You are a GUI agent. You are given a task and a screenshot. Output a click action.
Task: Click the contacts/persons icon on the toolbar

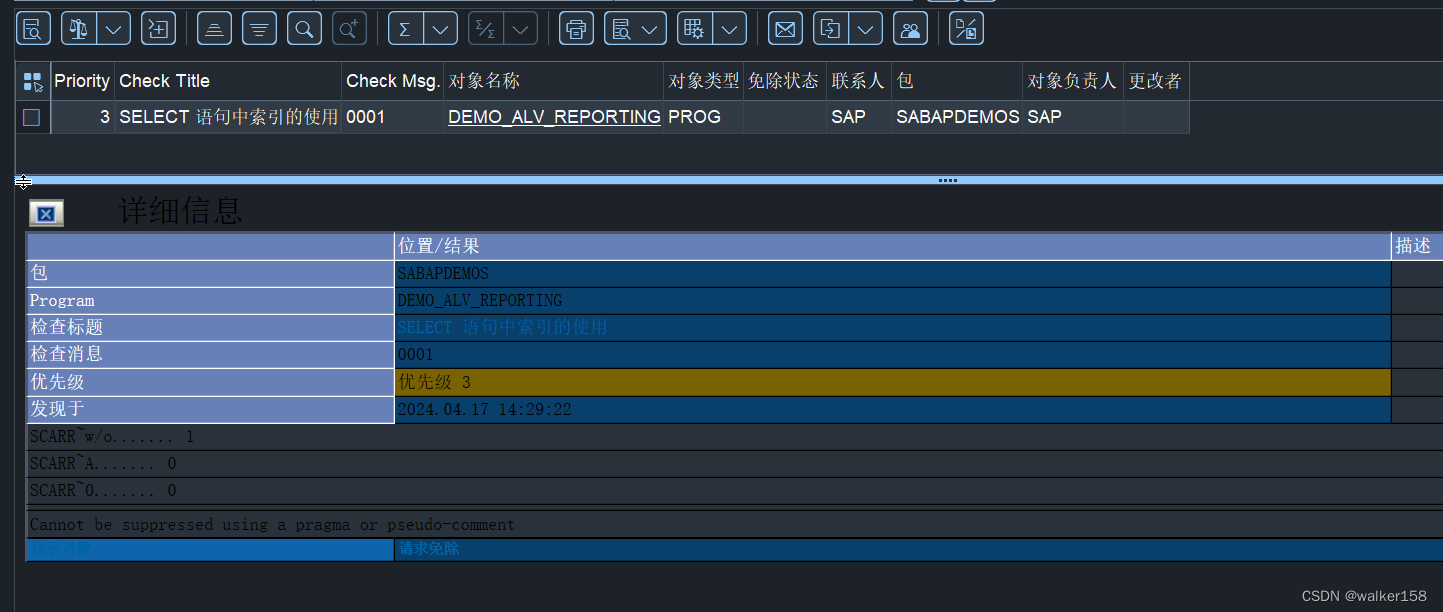click(910, 28)
